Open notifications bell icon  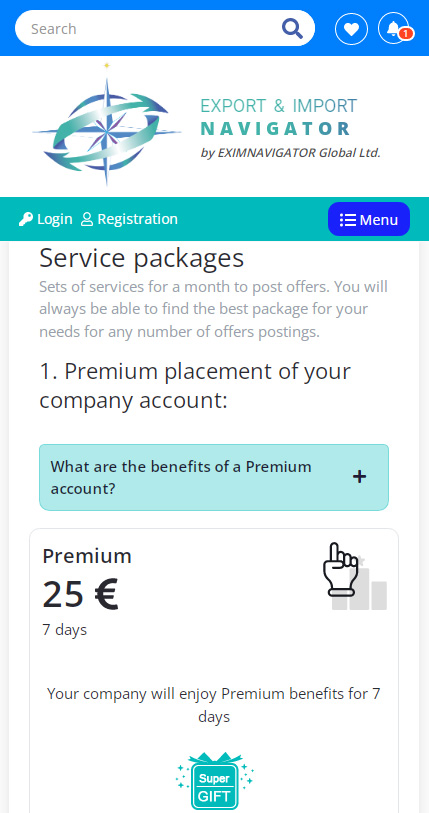[x=394, y=28]
